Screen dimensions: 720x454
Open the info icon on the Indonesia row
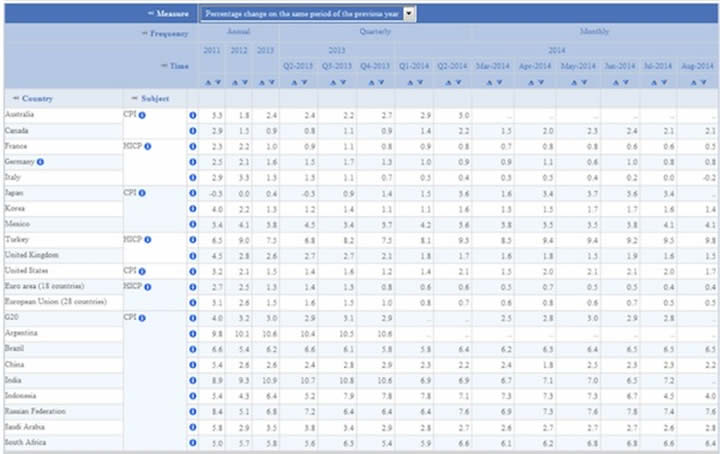193,396
